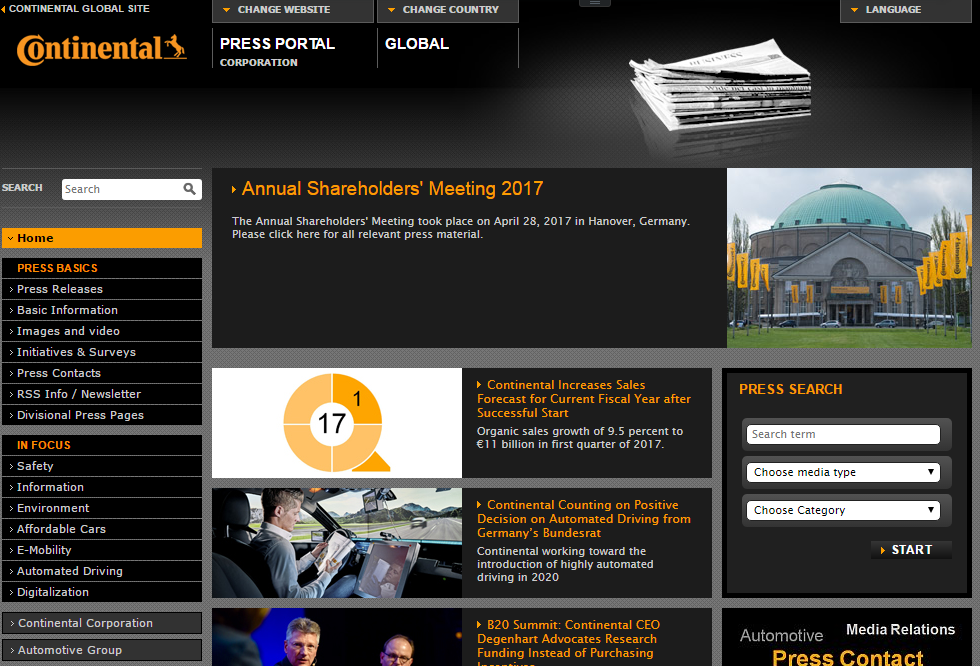
Task: Open Annual Shareholders' Meeting 2017 headline
Action: [x=392, y=189]
